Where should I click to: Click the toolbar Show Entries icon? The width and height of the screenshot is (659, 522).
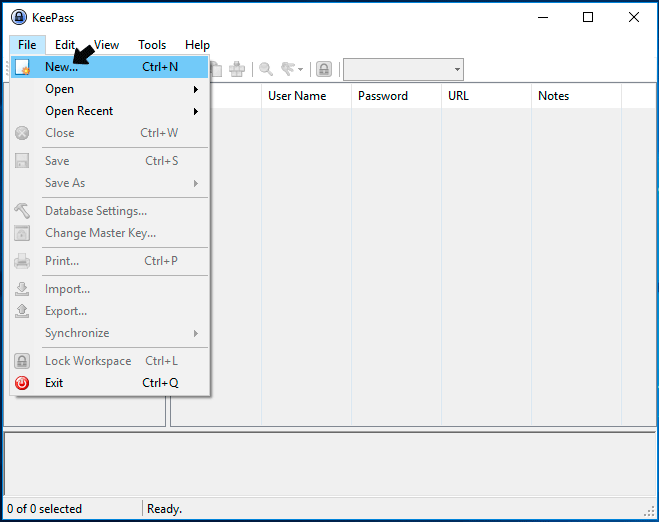point(288,69)
